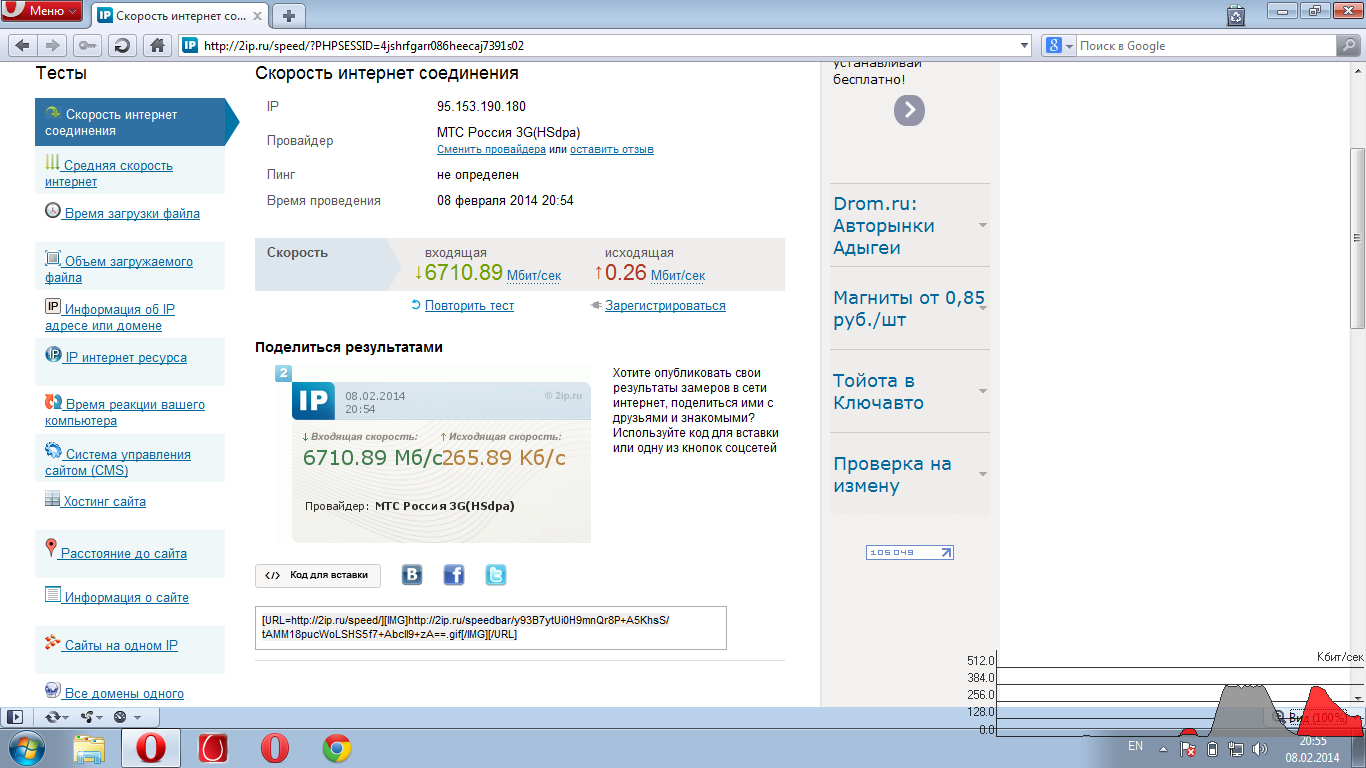Screen dimensions: 1366x768
Task: Open Информация об IP адресе или домене
Action: 110,317
